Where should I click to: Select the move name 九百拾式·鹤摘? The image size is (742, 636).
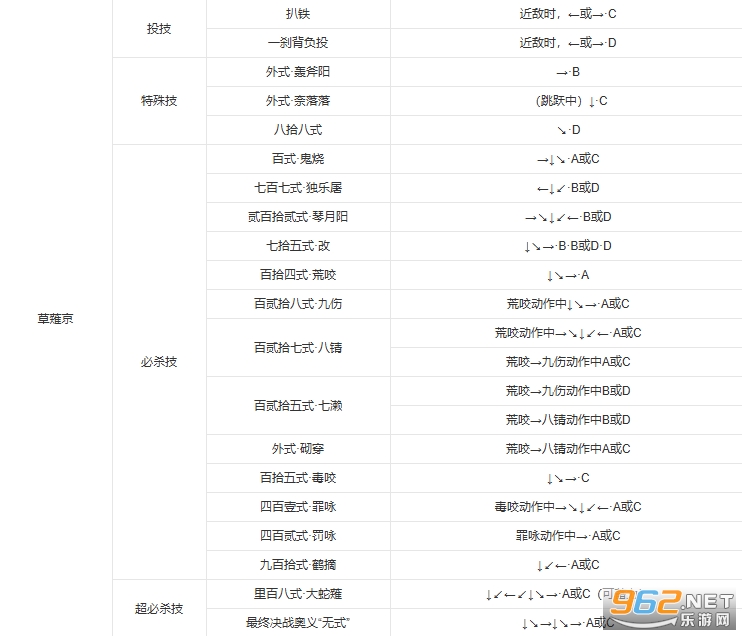pyautogui.click(x=298, y=565)
